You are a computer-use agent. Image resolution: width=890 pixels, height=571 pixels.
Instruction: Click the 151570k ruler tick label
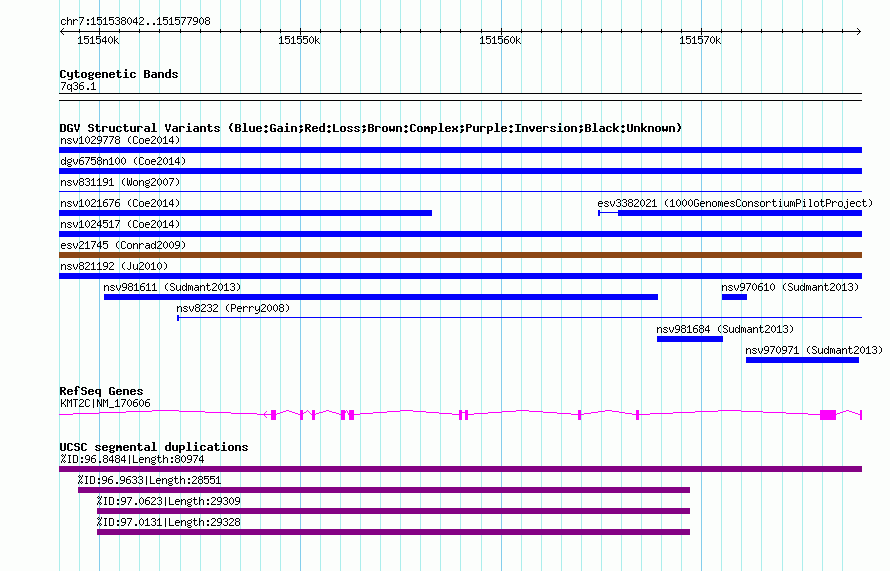tap(700, 40)
